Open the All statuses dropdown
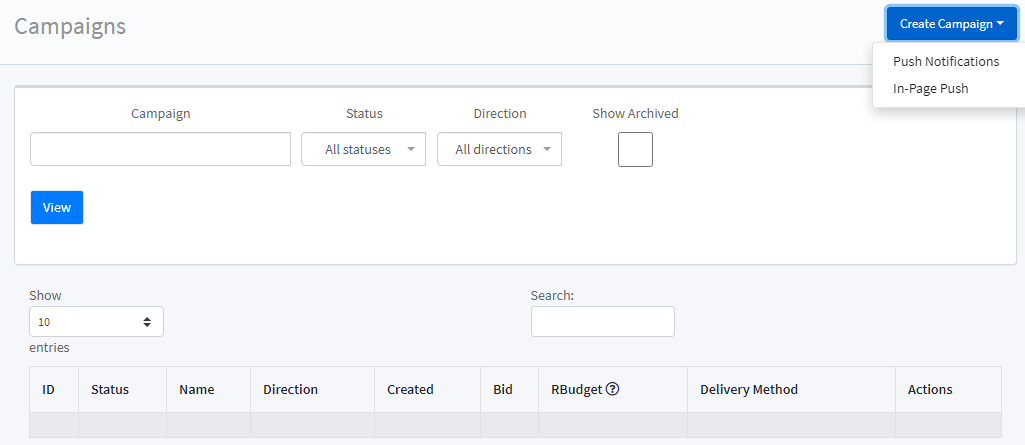The width and height of the screenshot is (1025, 445). pyautogui.click(x=363, y=149)
